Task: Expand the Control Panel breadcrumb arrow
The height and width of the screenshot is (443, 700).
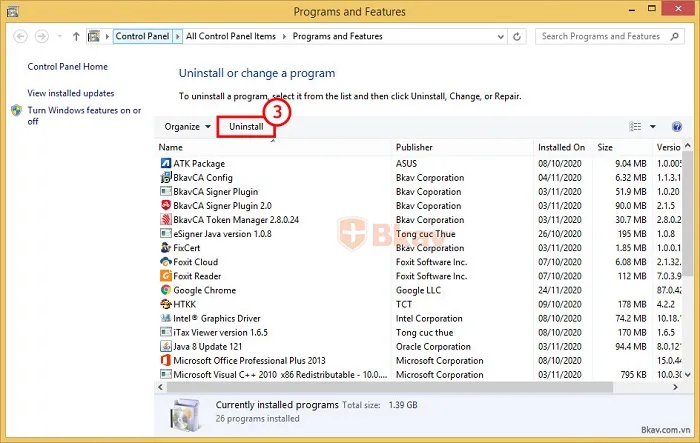Action: point(179,36)
